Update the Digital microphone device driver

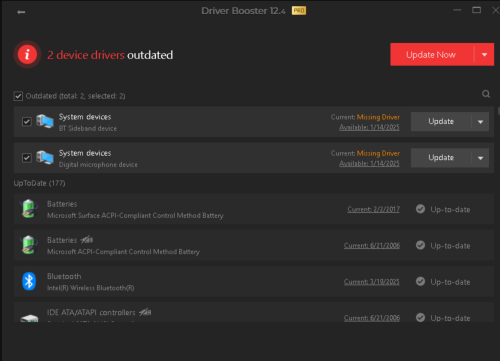[x=441, y=158]
